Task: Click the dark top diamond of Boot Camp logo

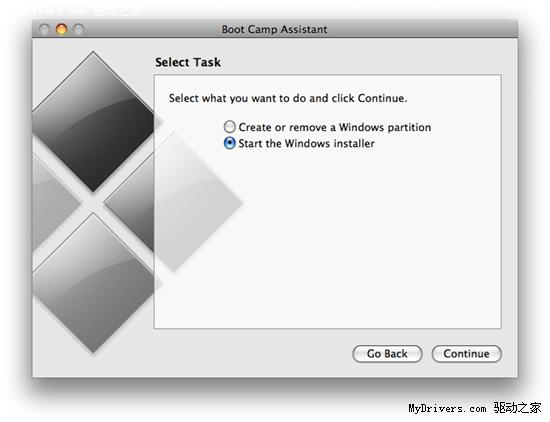Action: pos(93,121)
